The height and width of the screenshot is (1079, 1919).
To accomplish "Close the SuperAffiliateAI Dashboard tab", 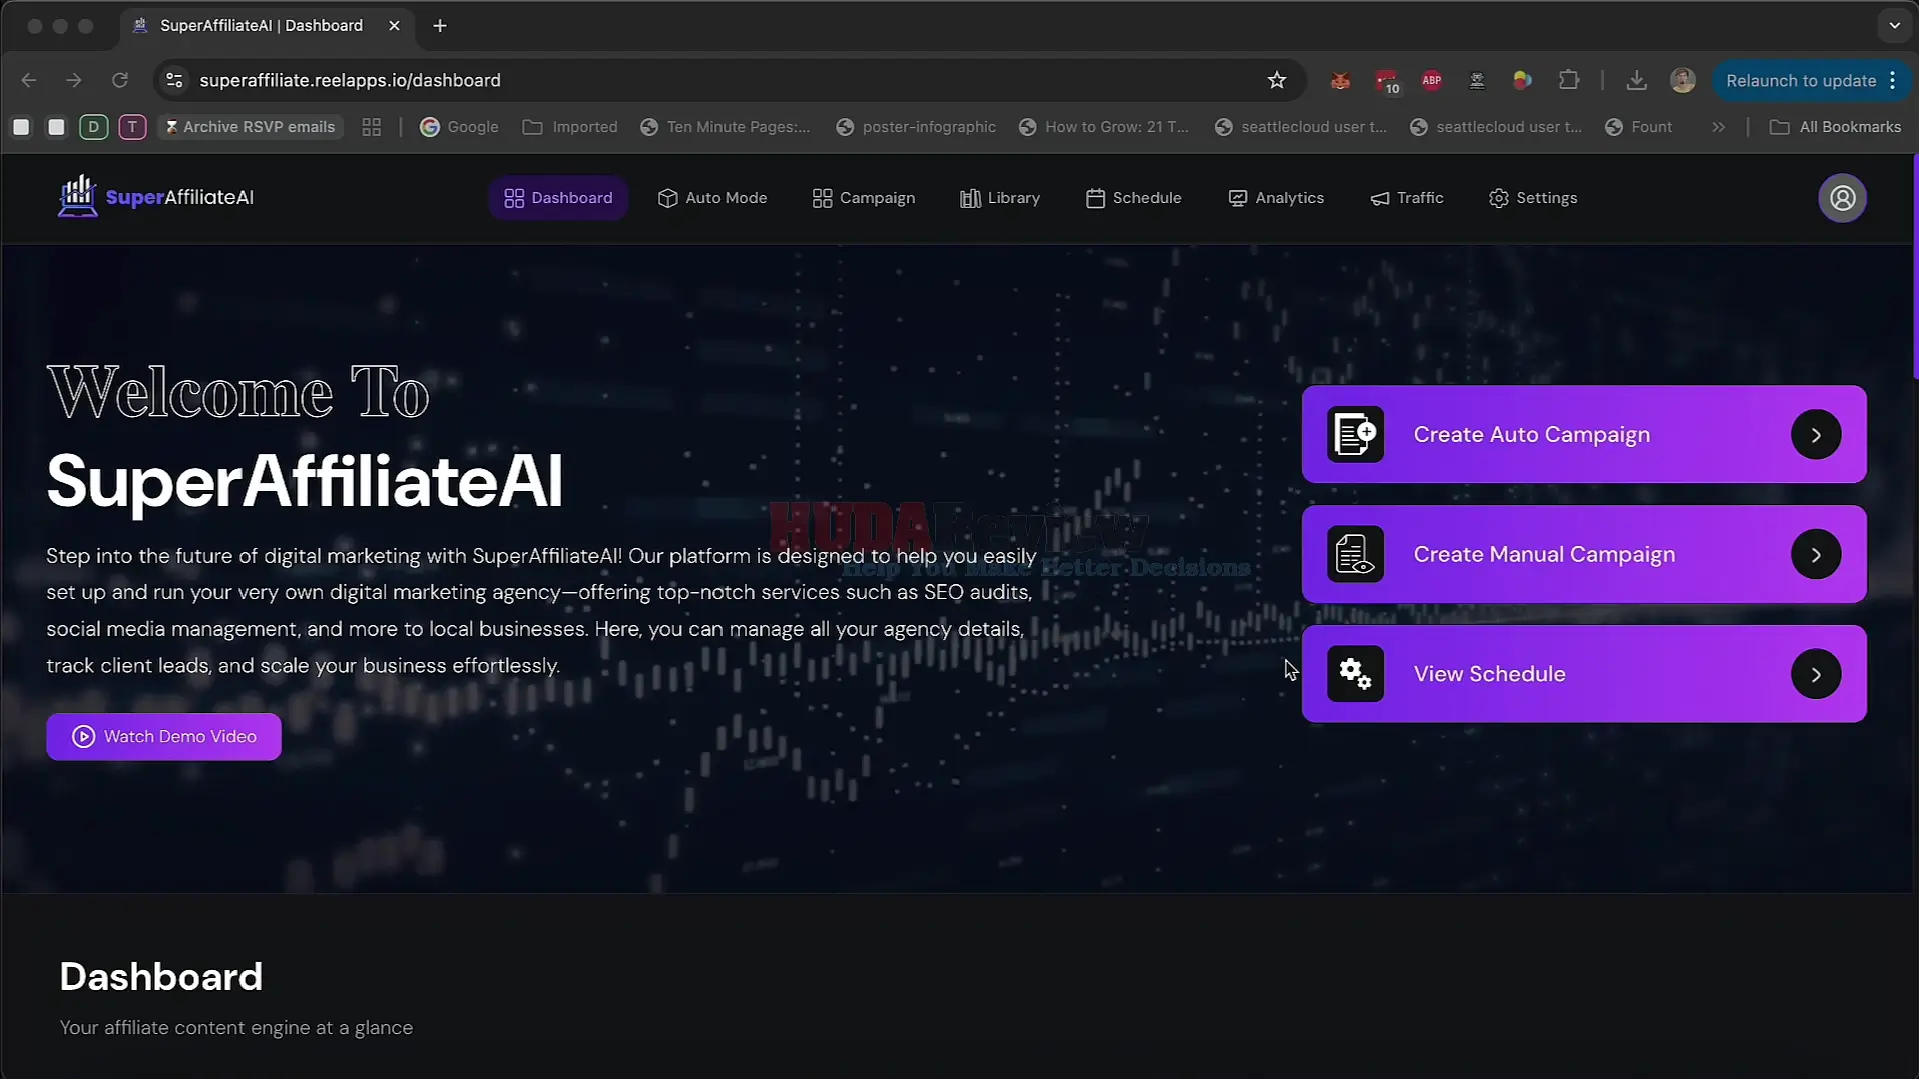I will (x=394, y=26).
